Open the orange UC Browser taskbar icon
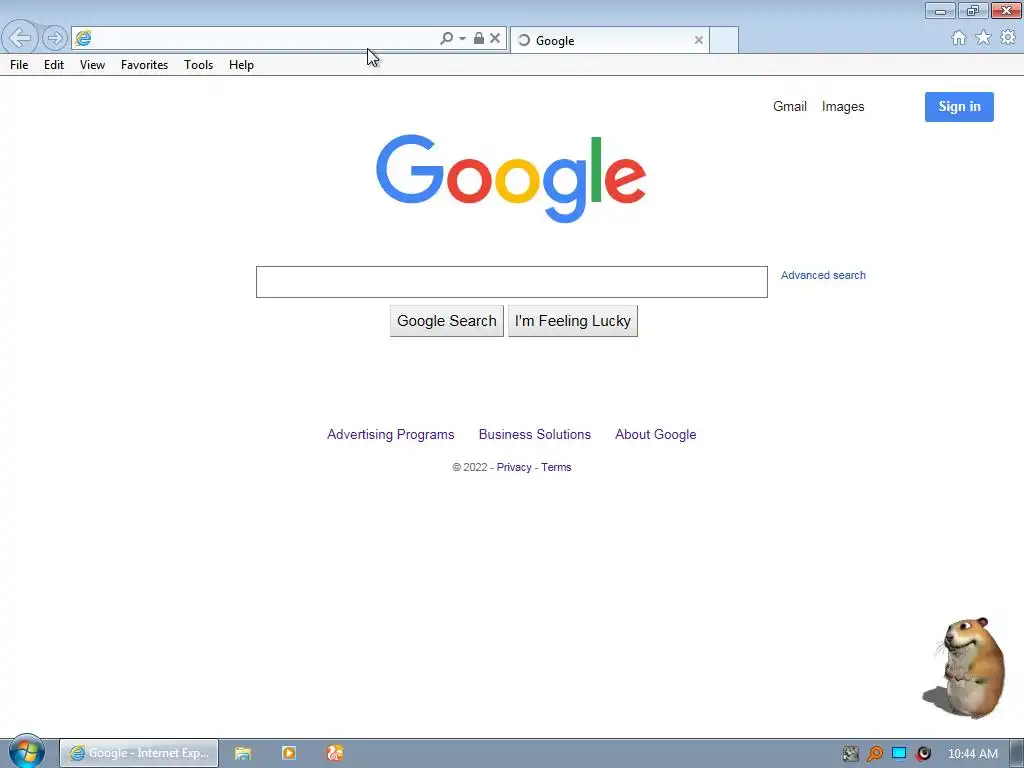Viewport: 1024px width, 768px height. (335, 754)
